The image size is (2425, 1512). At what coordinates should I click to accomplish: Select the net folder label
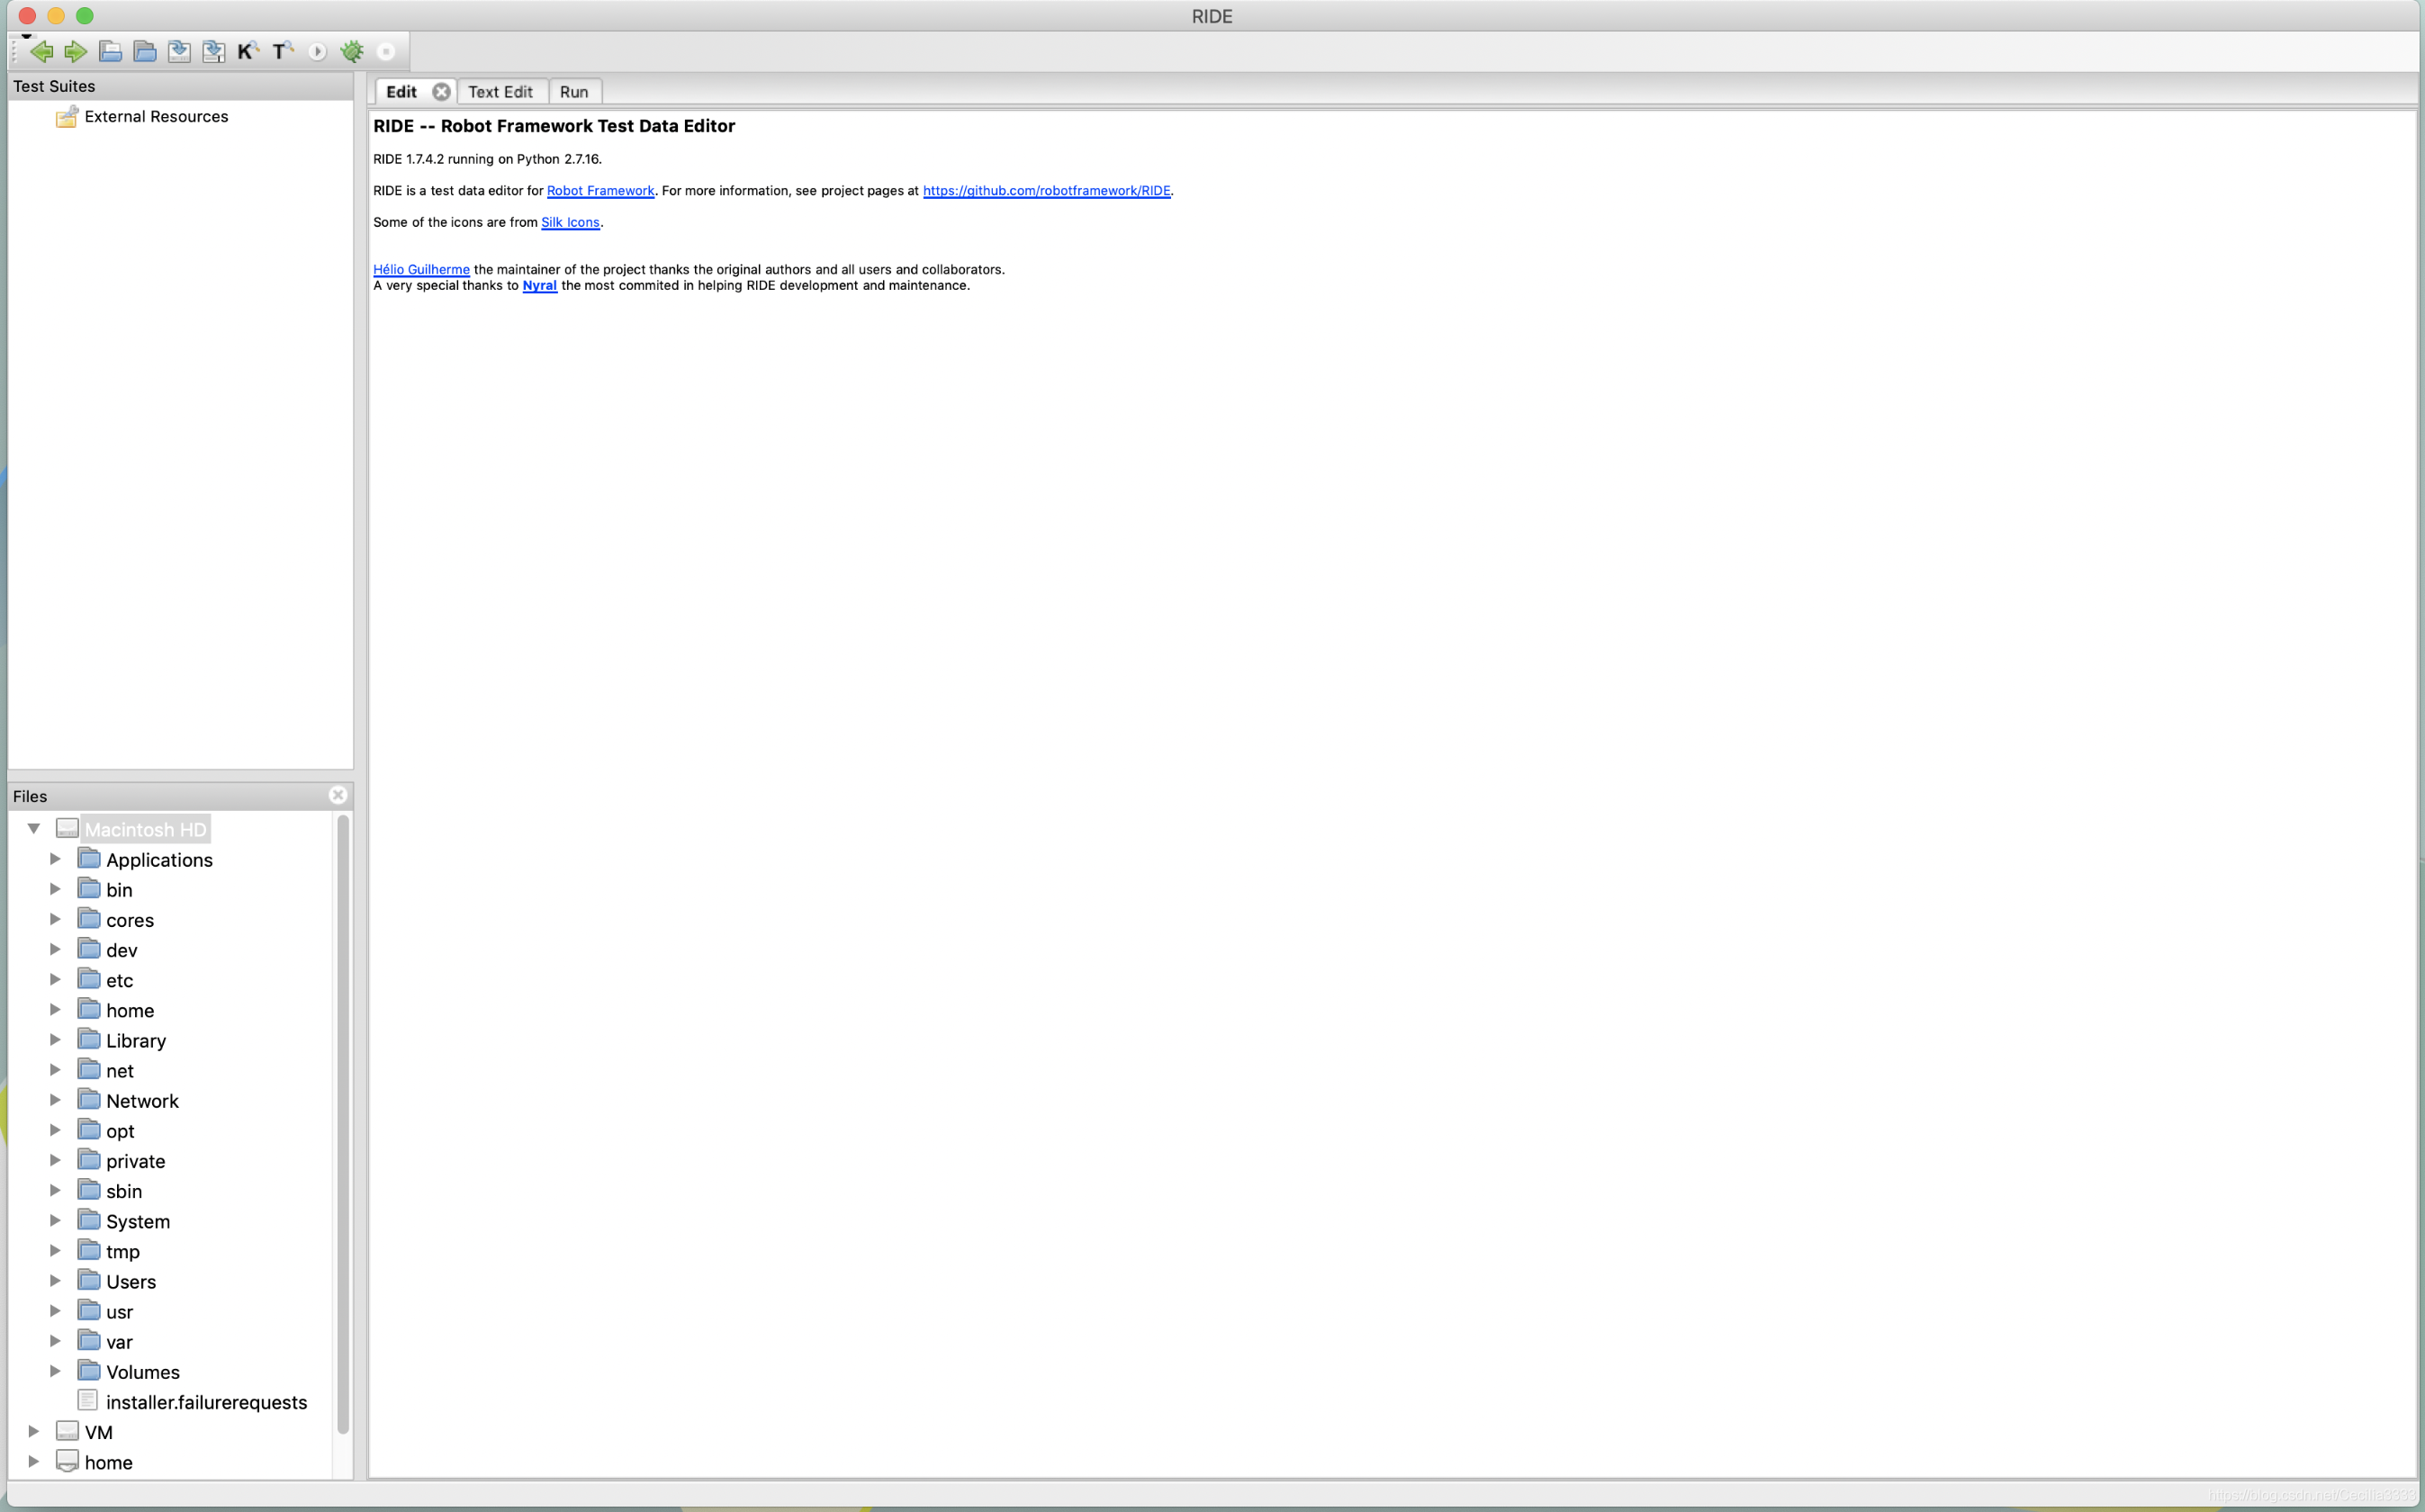pos(120,1071)
